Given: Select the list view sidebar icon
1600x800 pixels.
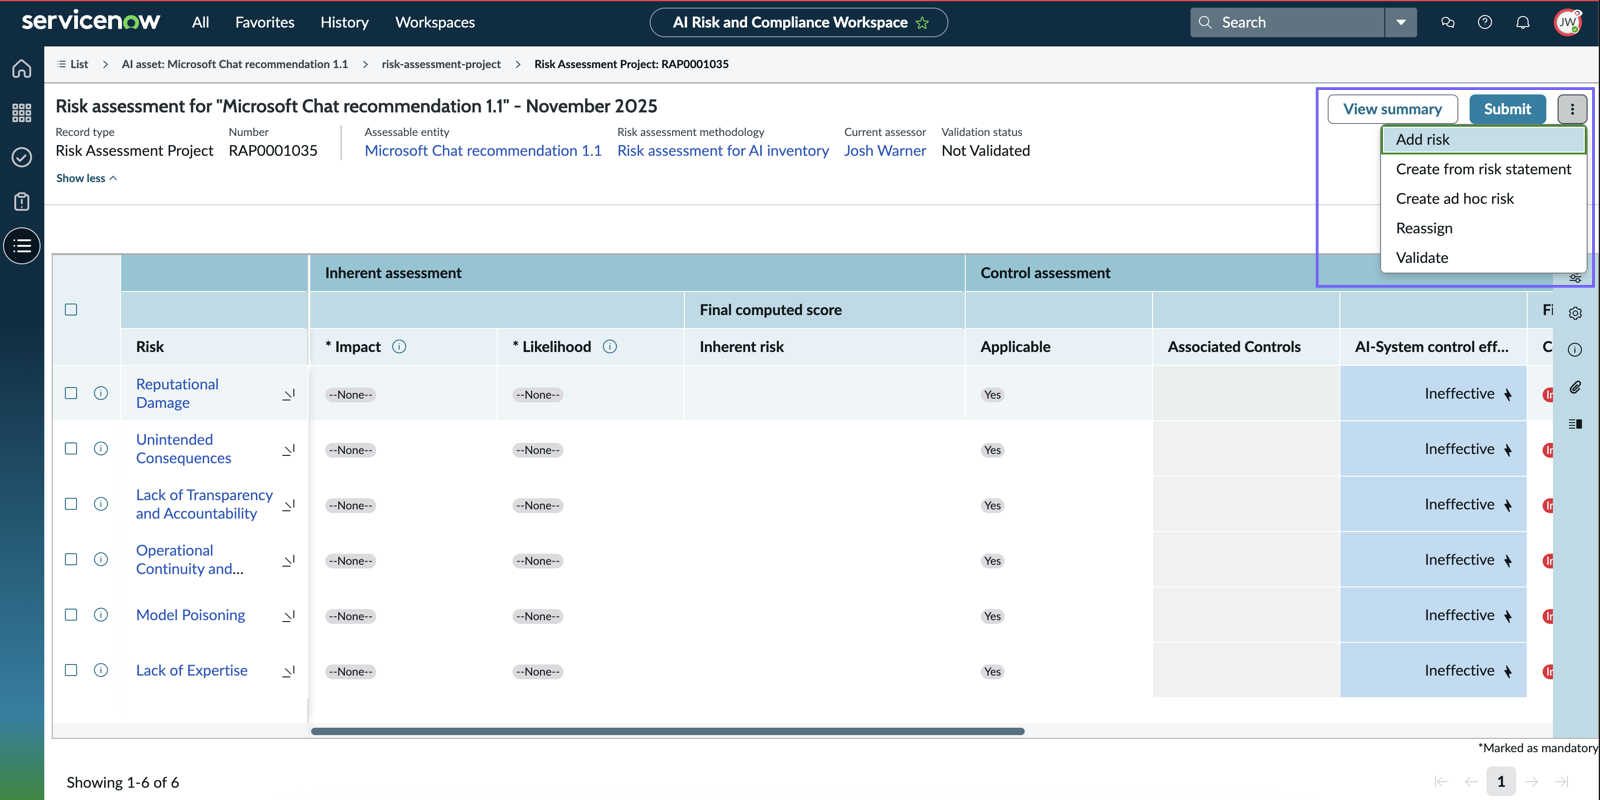Looking at the screenshot, I should [22, 246].
